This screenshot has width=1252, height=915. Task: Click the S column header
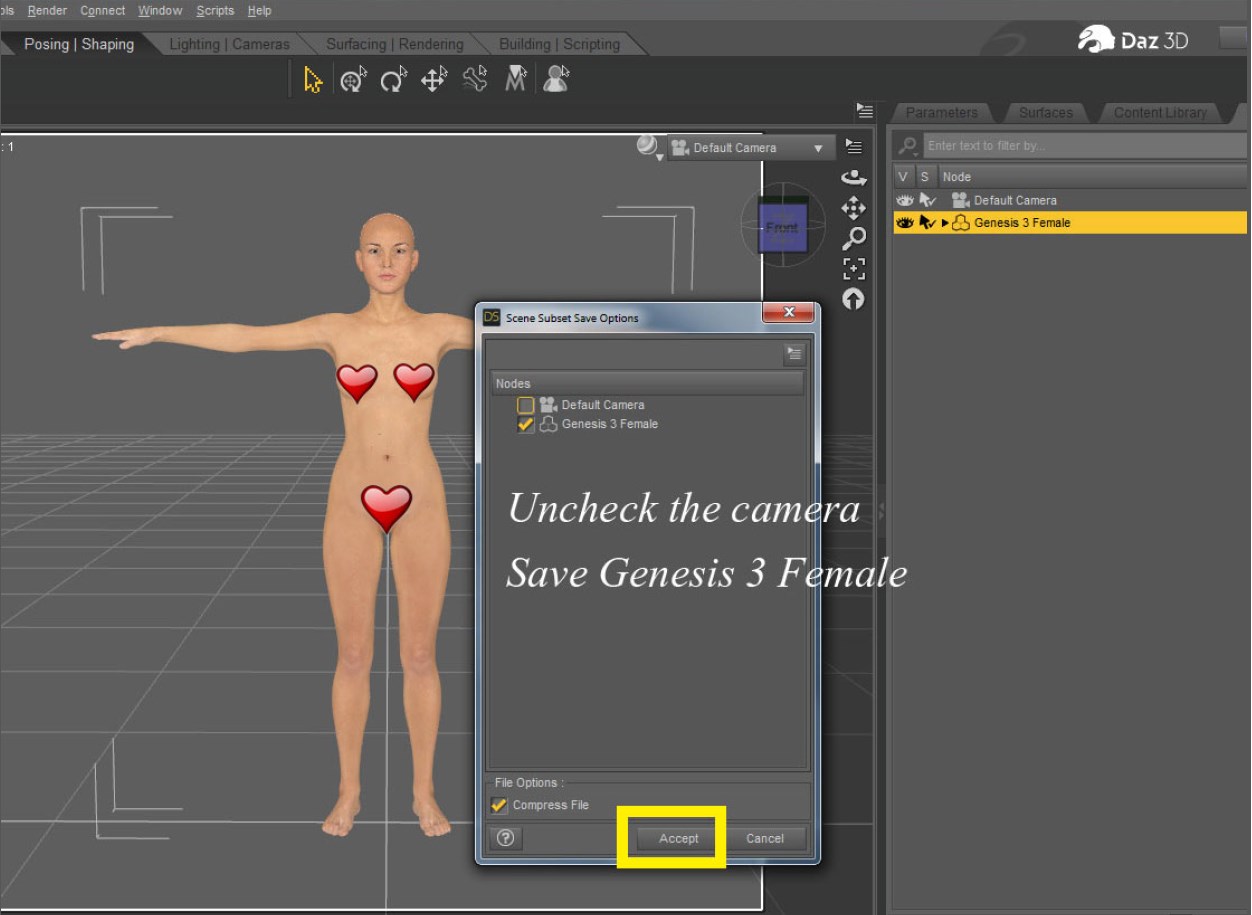point(925,177)
